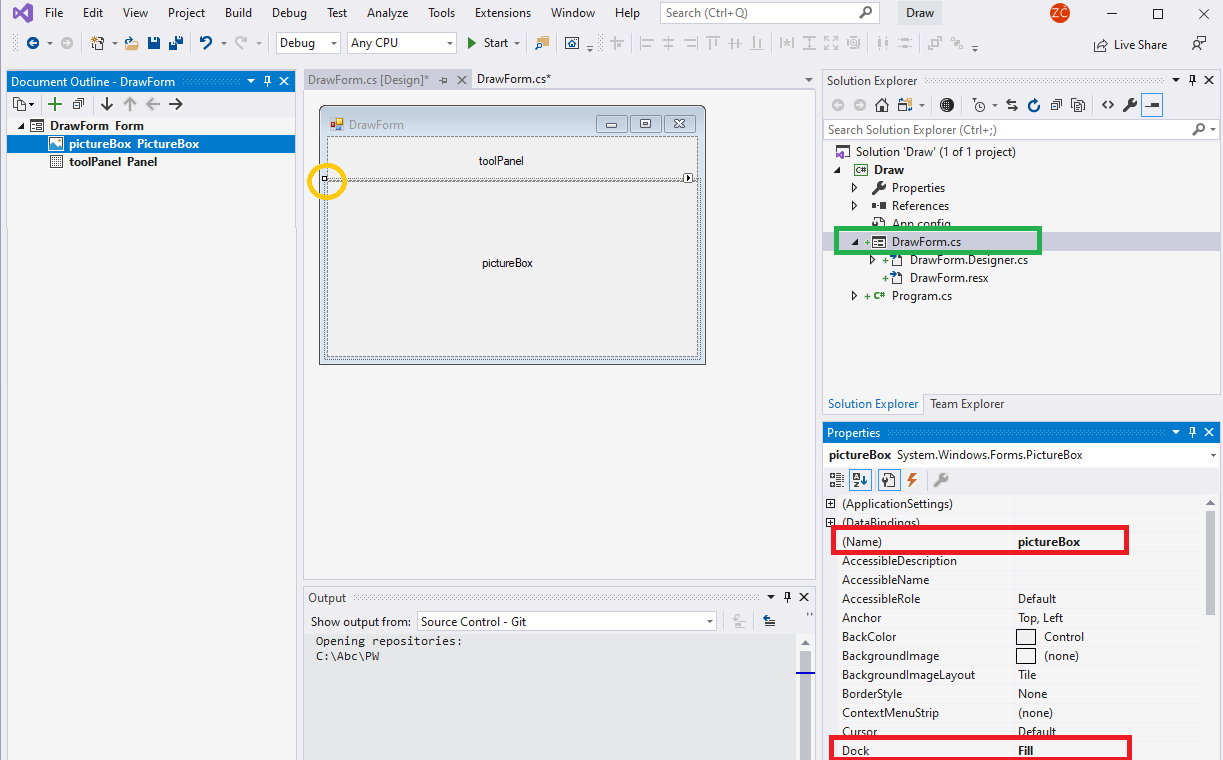Image resolution: width=1223 pixels, height=760 pixels.
Task: Undo the last action with the Undo icon
Action: (205, 43)
